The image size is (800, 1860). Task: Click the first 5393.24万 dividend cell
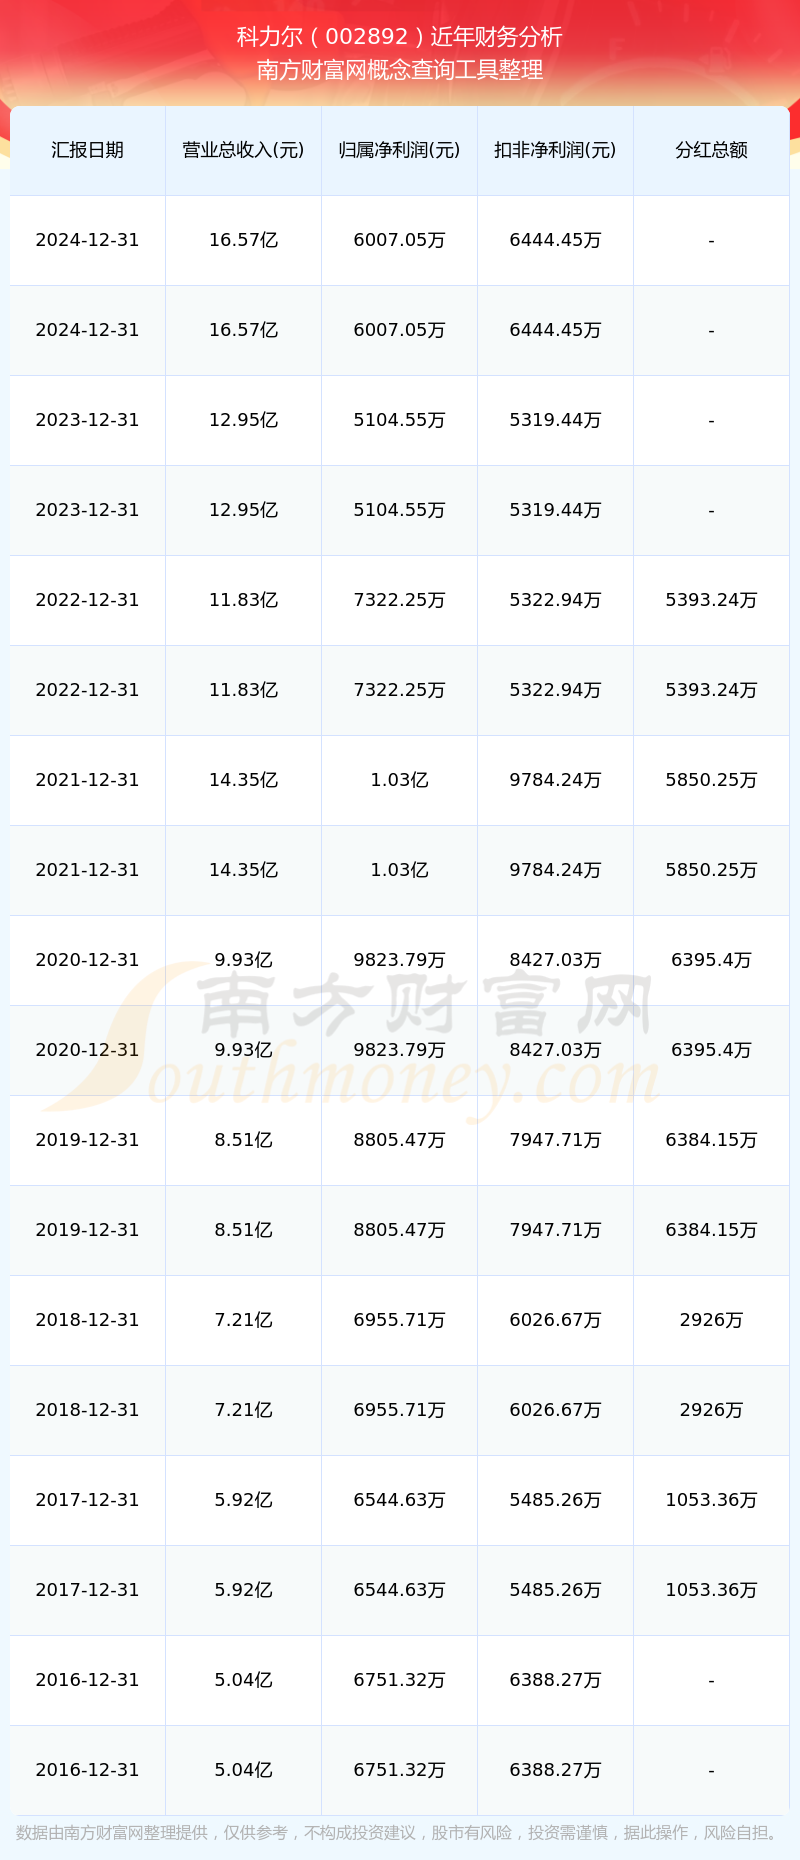coord(711,600)
